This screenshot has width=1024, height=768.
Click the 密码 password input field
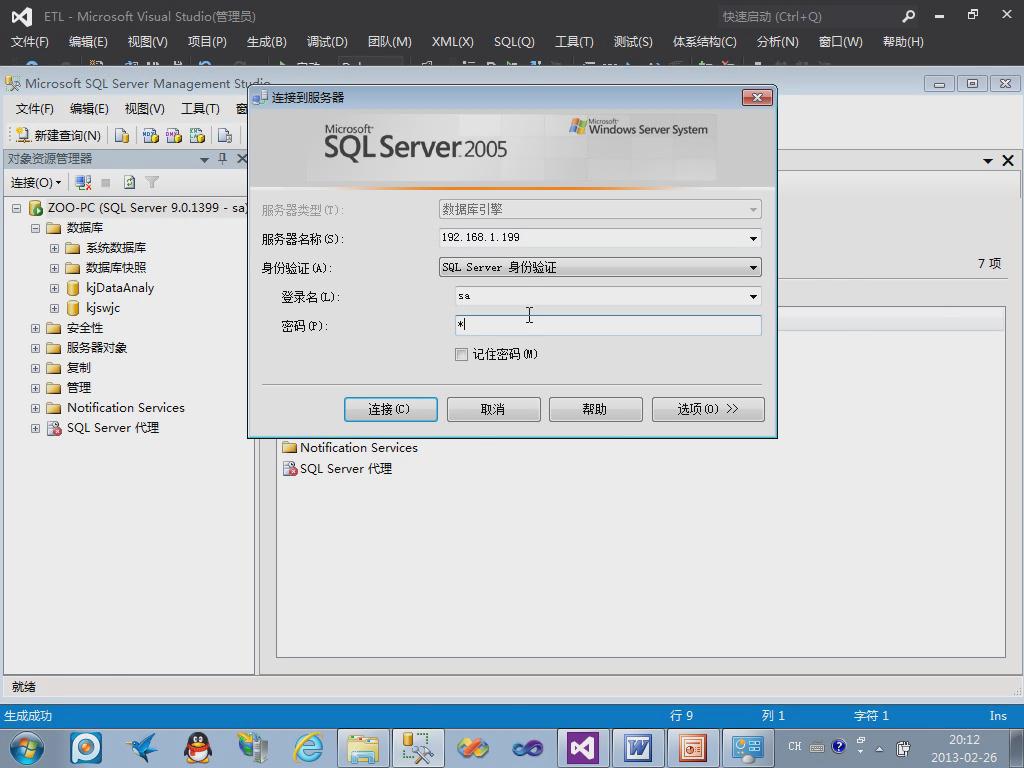[x=608, y=325]
